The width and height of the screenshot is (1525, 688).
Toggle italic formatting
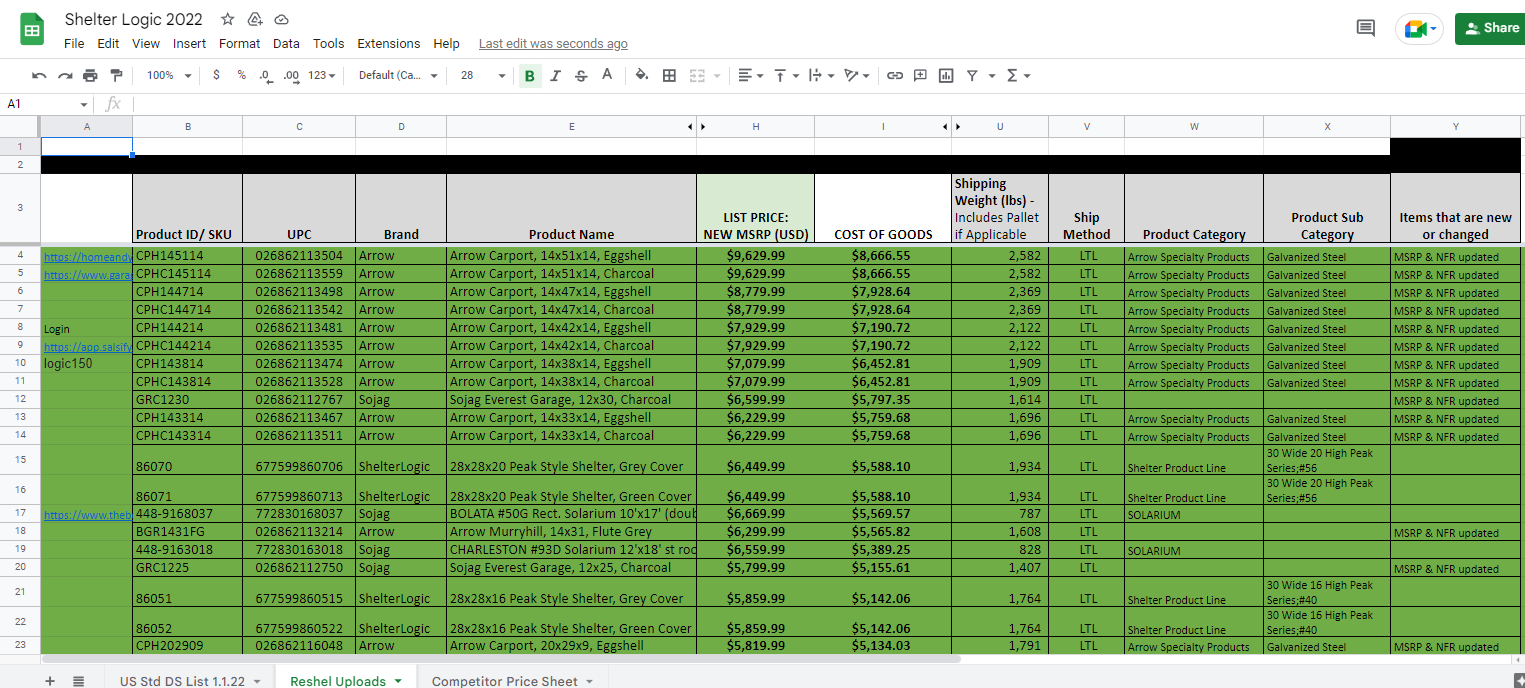coord(555,75)
